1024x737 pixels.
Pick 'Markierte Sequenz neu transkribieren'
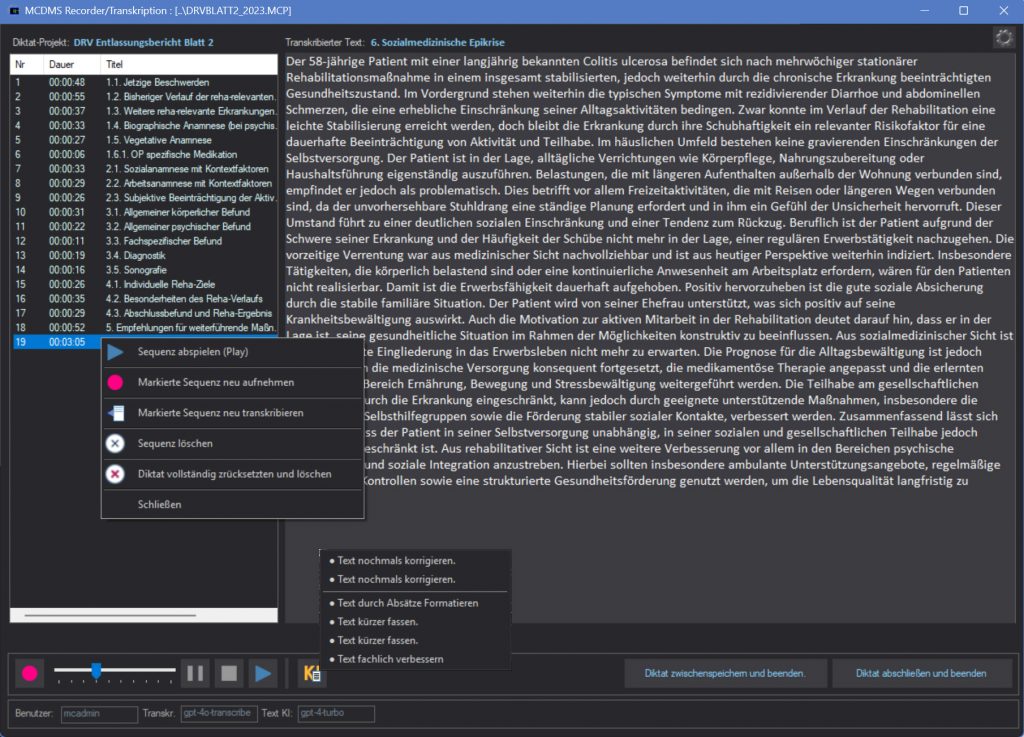pos(220,413)
